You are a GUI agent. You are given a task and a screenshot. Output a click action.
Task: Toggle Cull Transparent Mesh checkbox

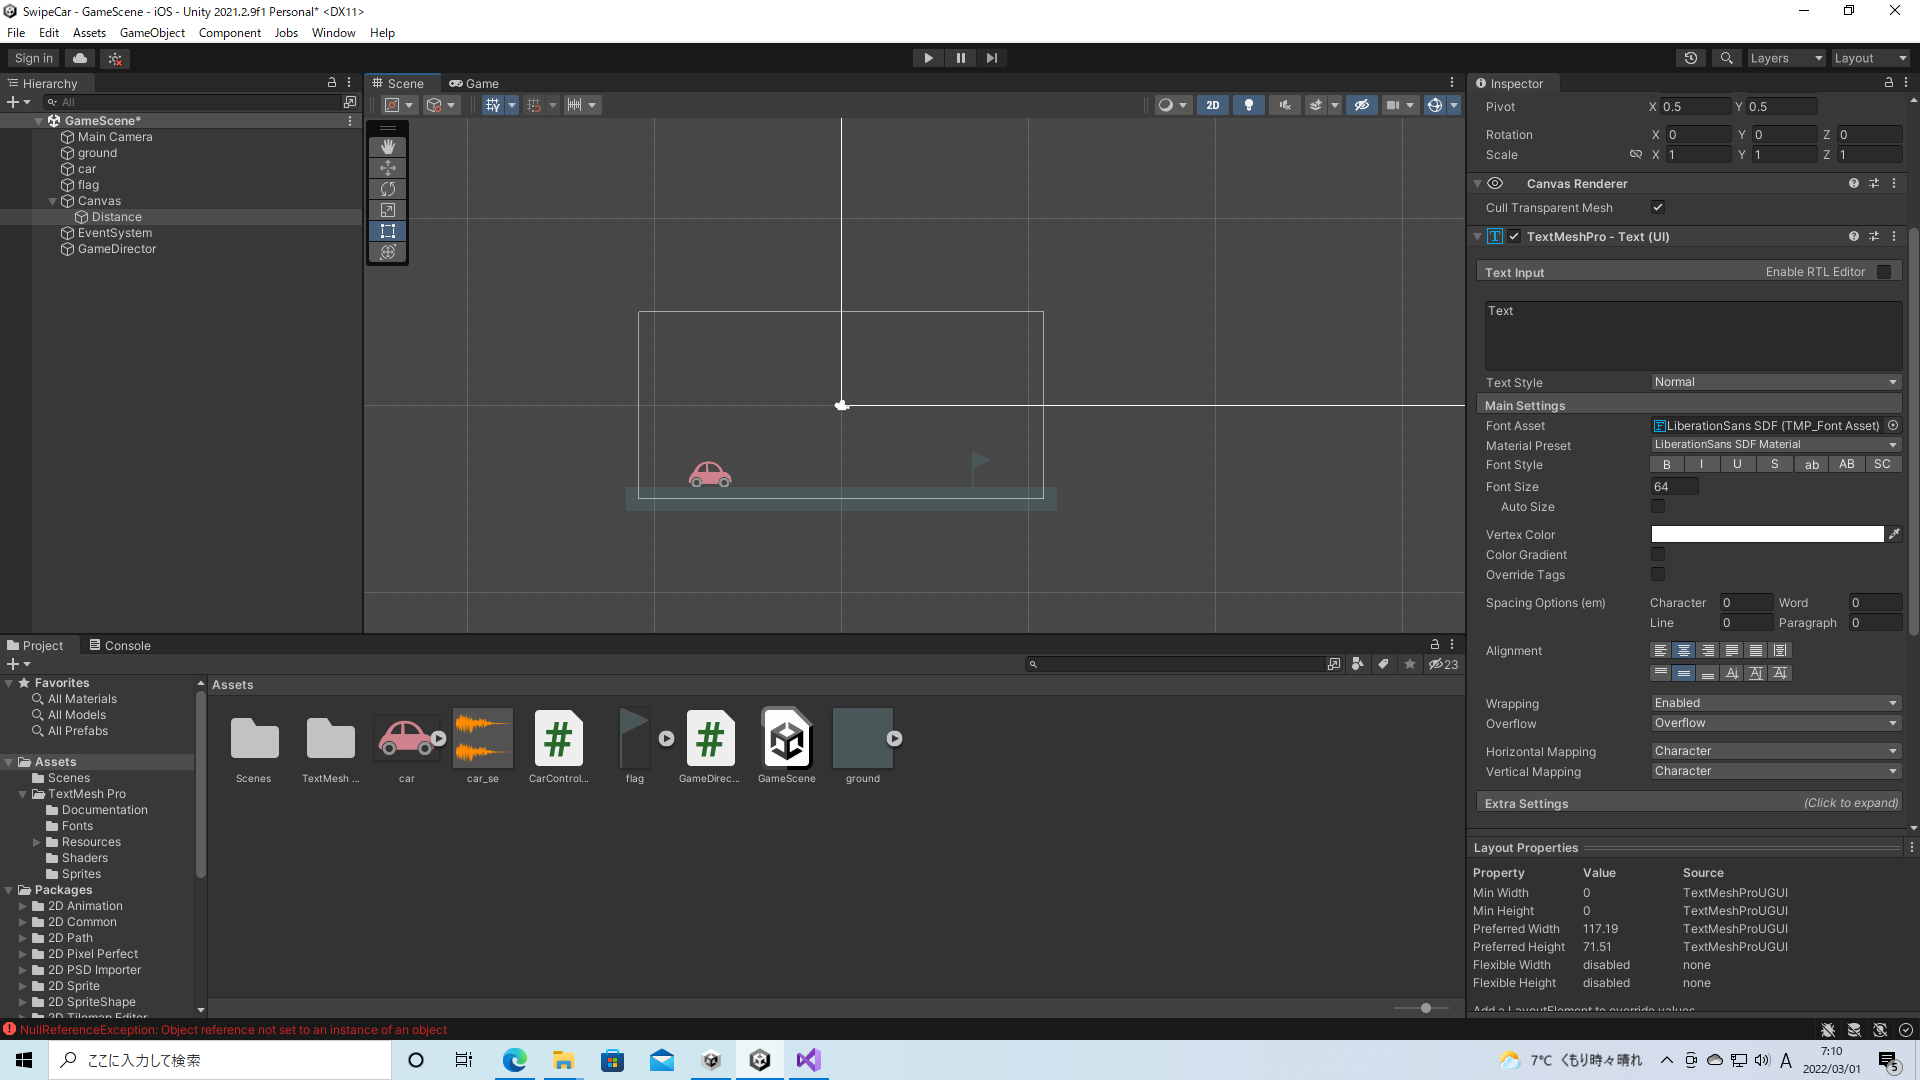point(1658,207)
